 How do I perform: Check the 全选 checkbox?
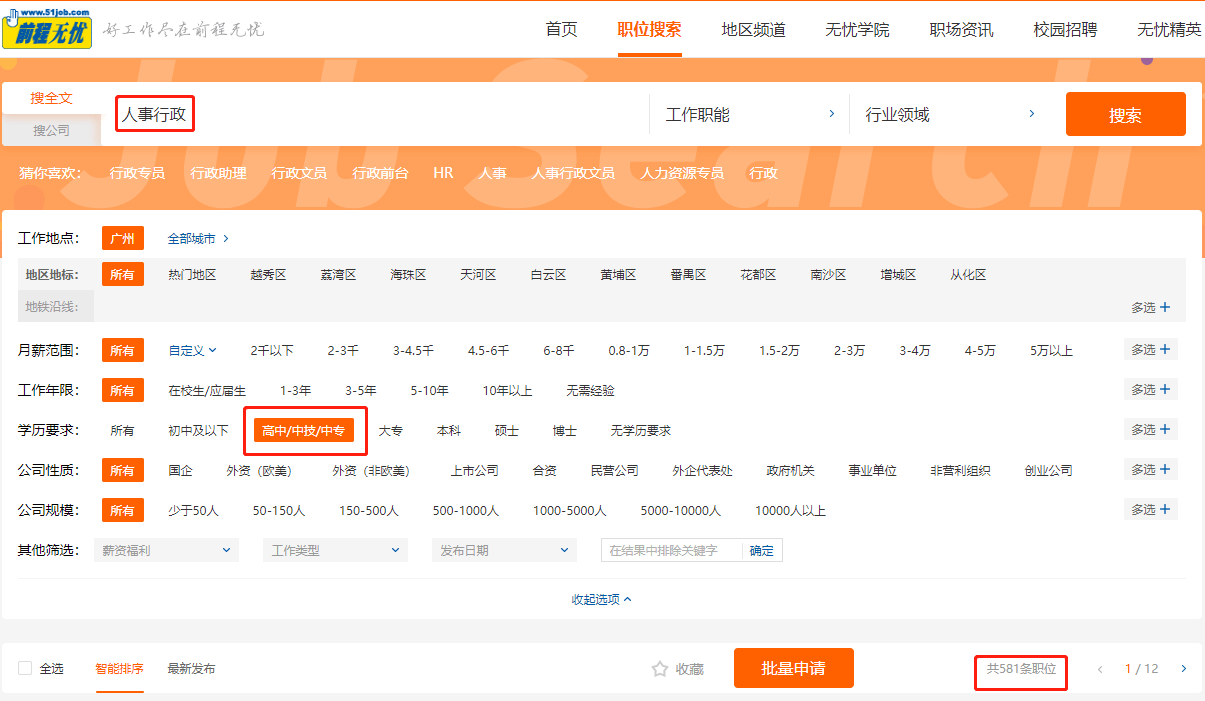tap(25, 669)
